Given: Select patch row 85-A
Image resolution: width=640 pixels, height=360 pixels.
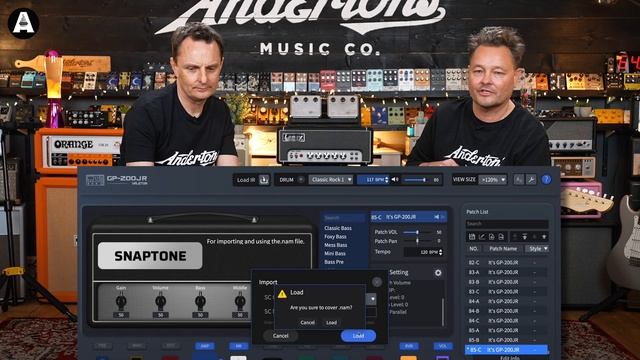Looking at the screenshot, I should pyautogui.click(x=506, y=330).
